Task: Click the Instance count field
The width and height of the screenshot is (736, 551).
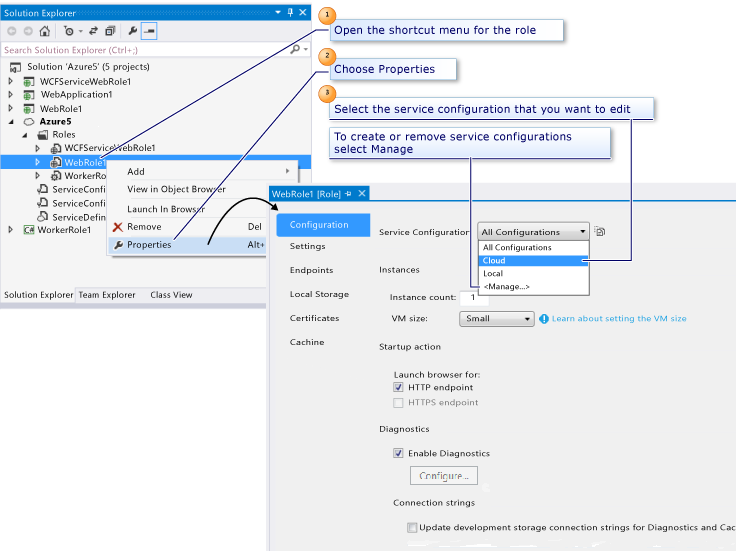Action: (x=474, y=297)
